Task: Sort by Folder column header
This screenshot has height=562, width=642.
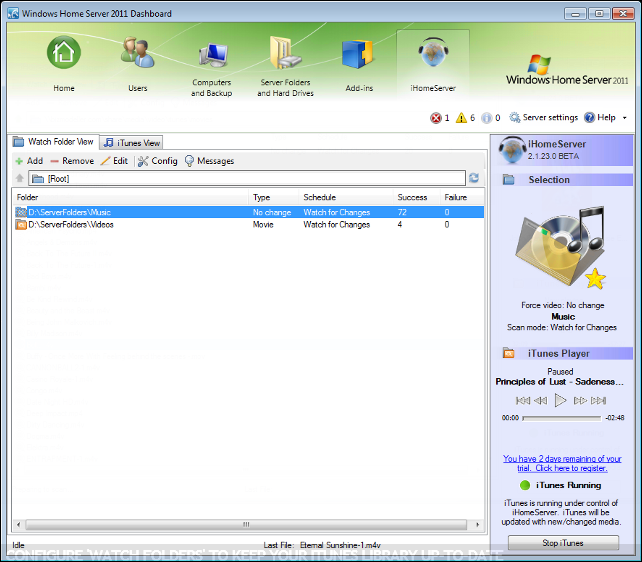Action: [x=131, y=197]
